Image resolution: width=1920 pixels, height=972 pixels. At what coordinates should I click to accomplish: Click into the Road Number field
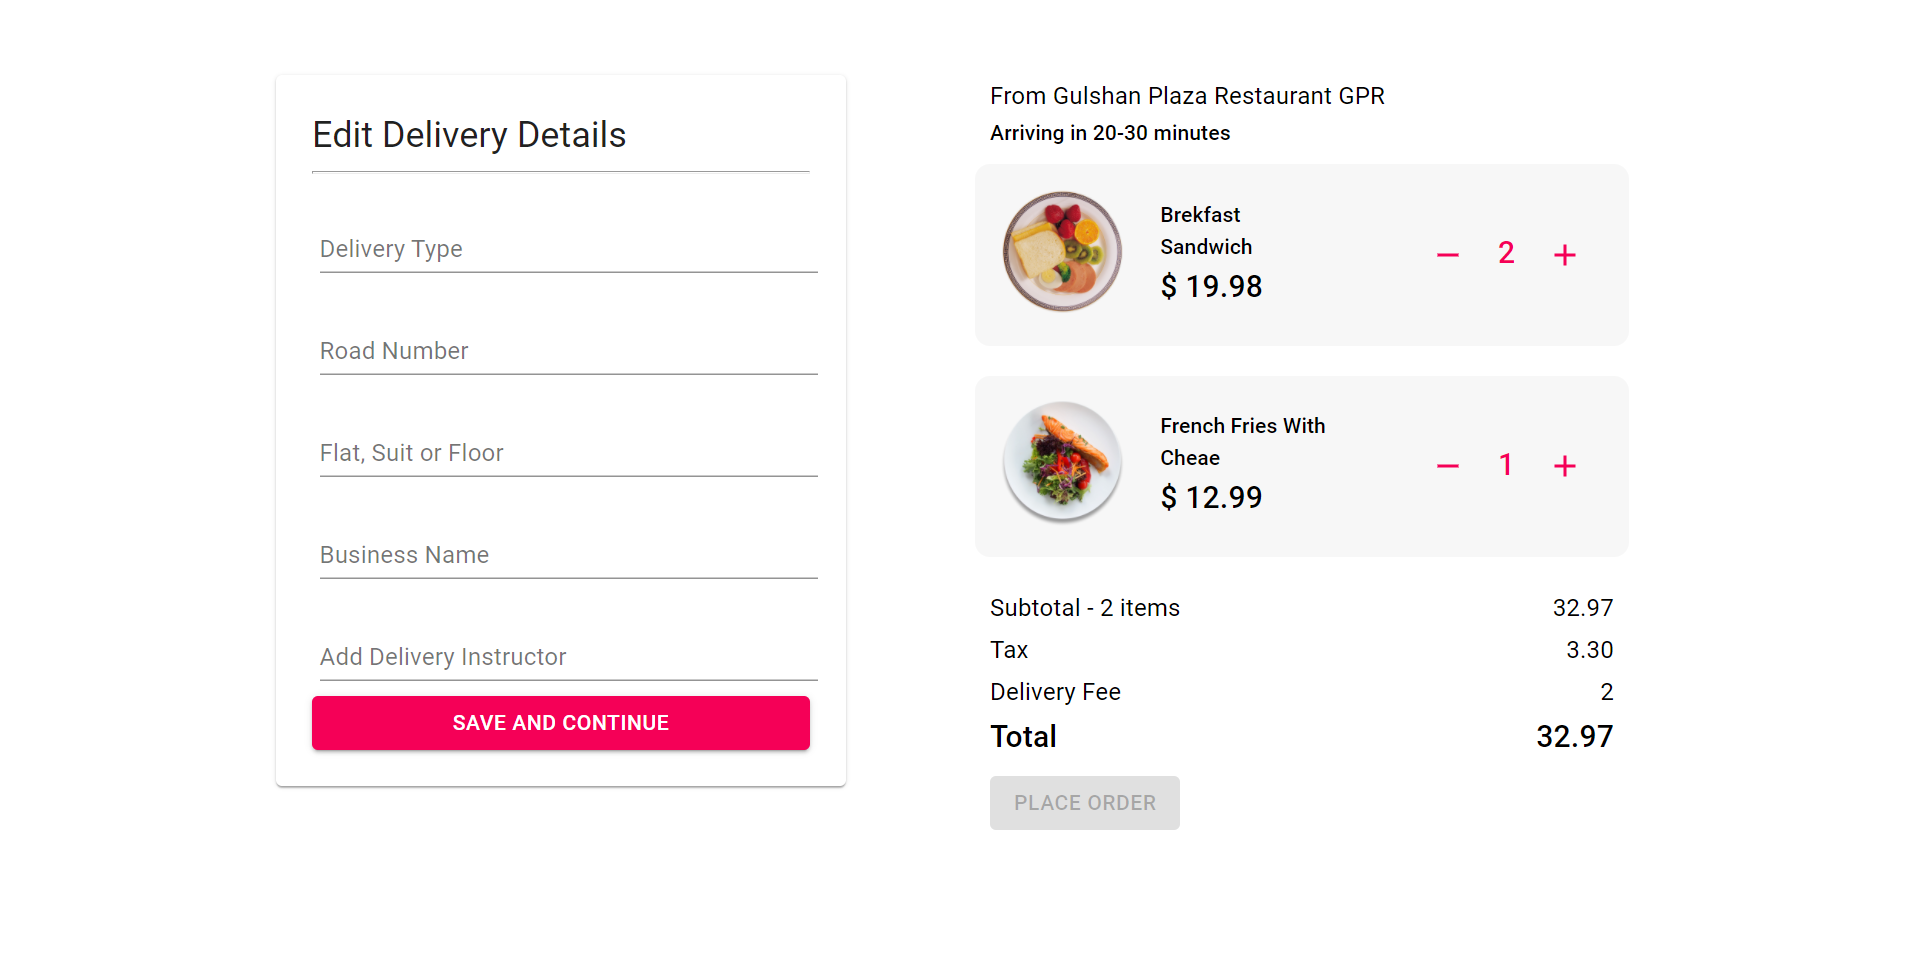pyautogui.click(x=568, y=351)
